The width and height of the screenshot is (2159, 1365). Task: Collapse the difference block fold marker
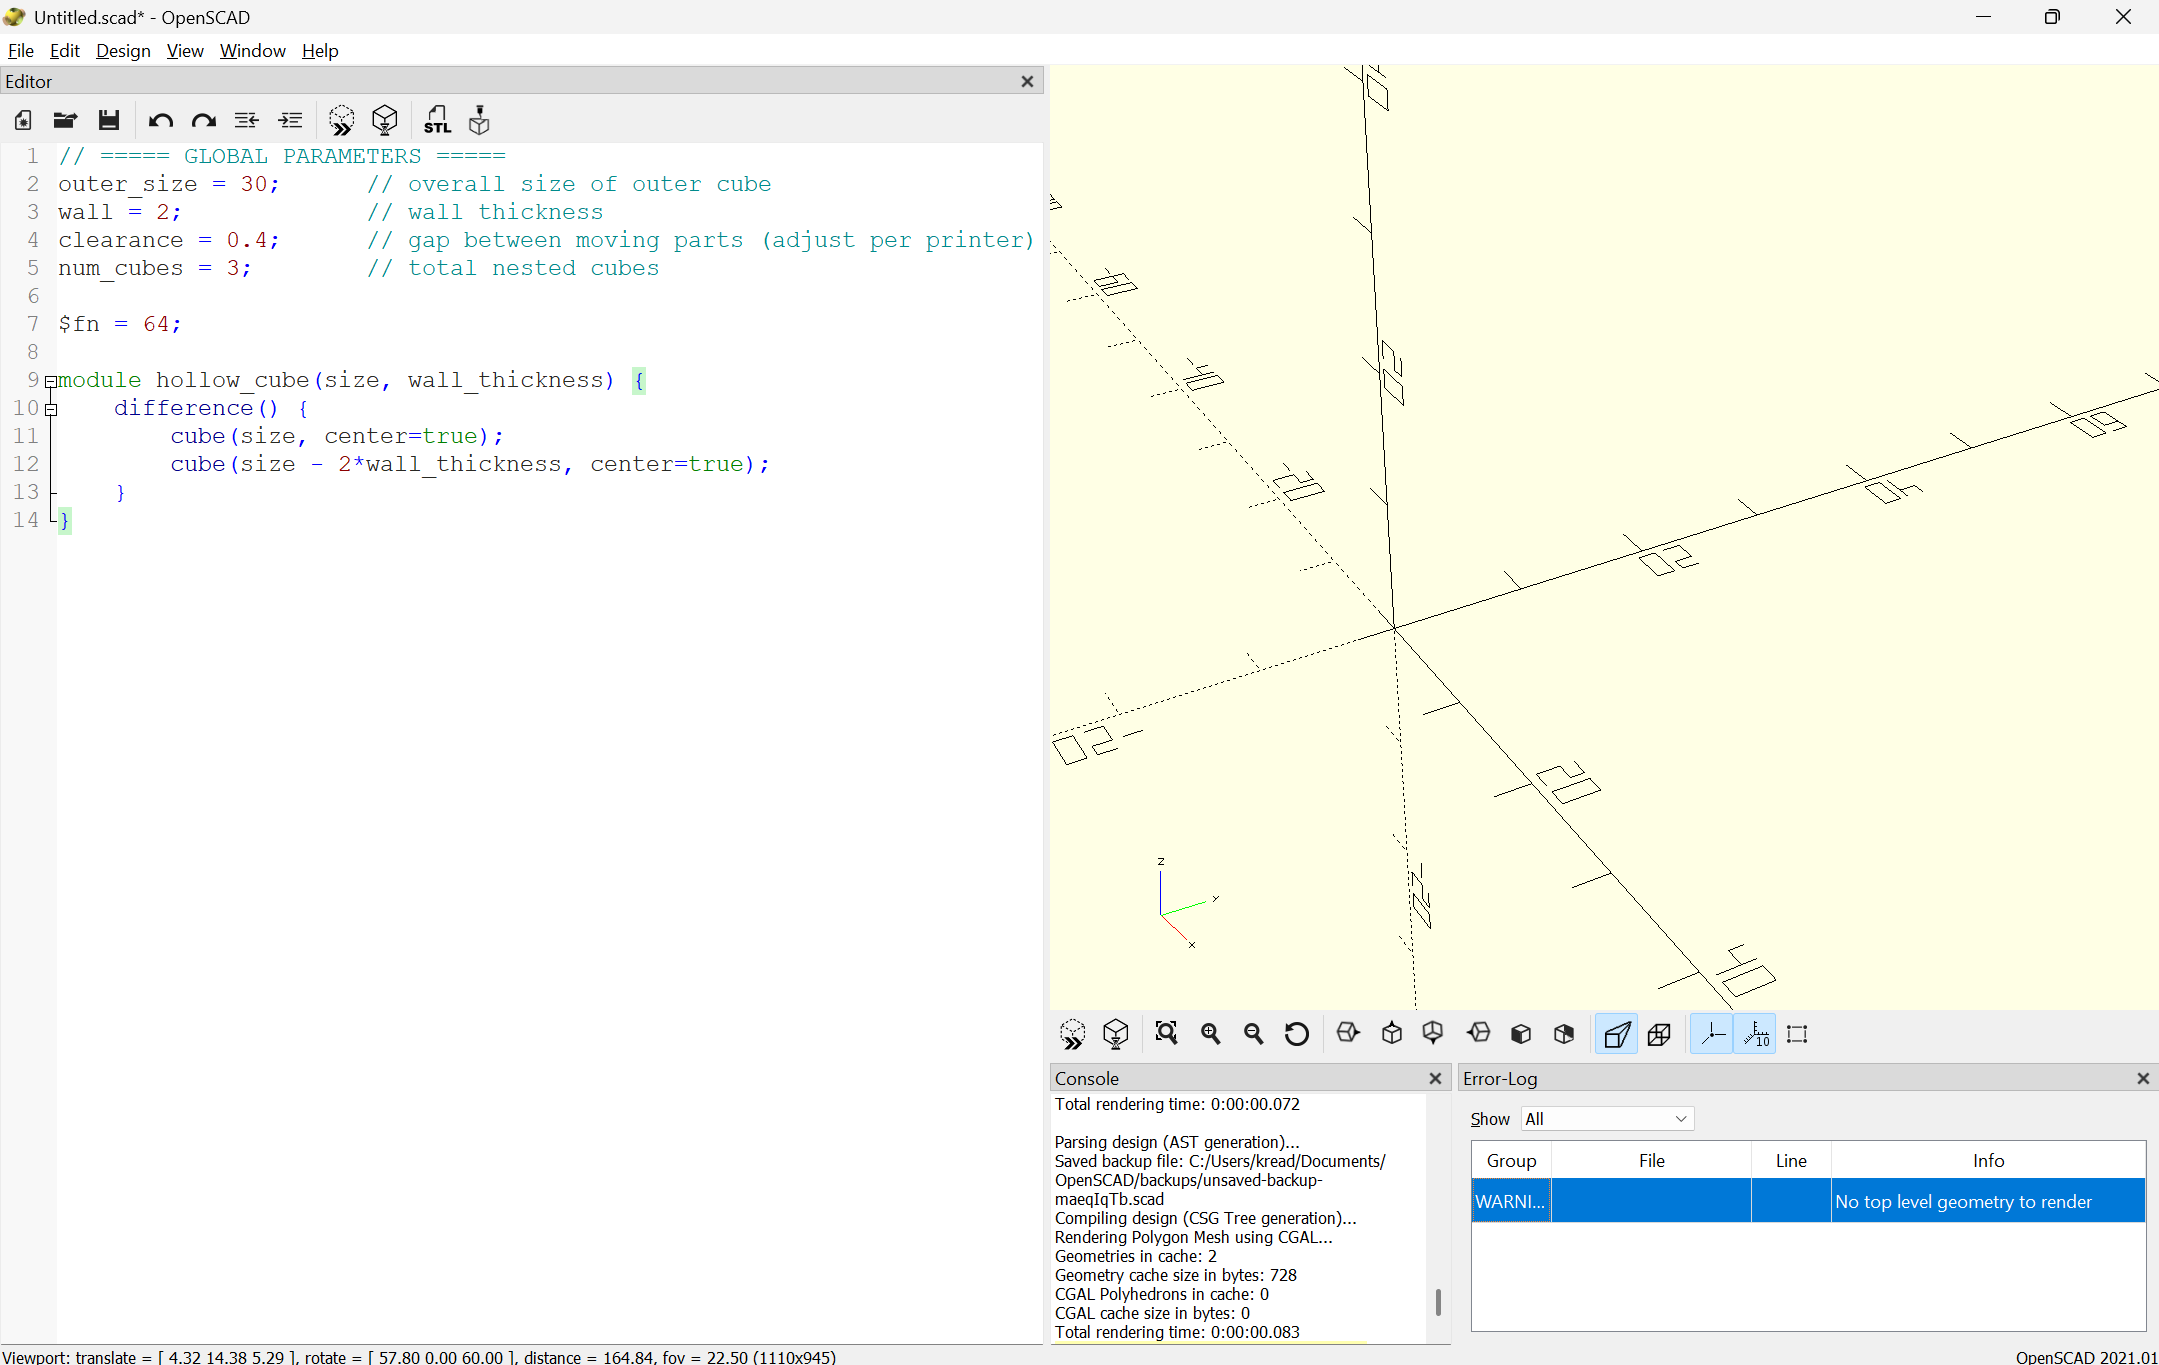52,409
